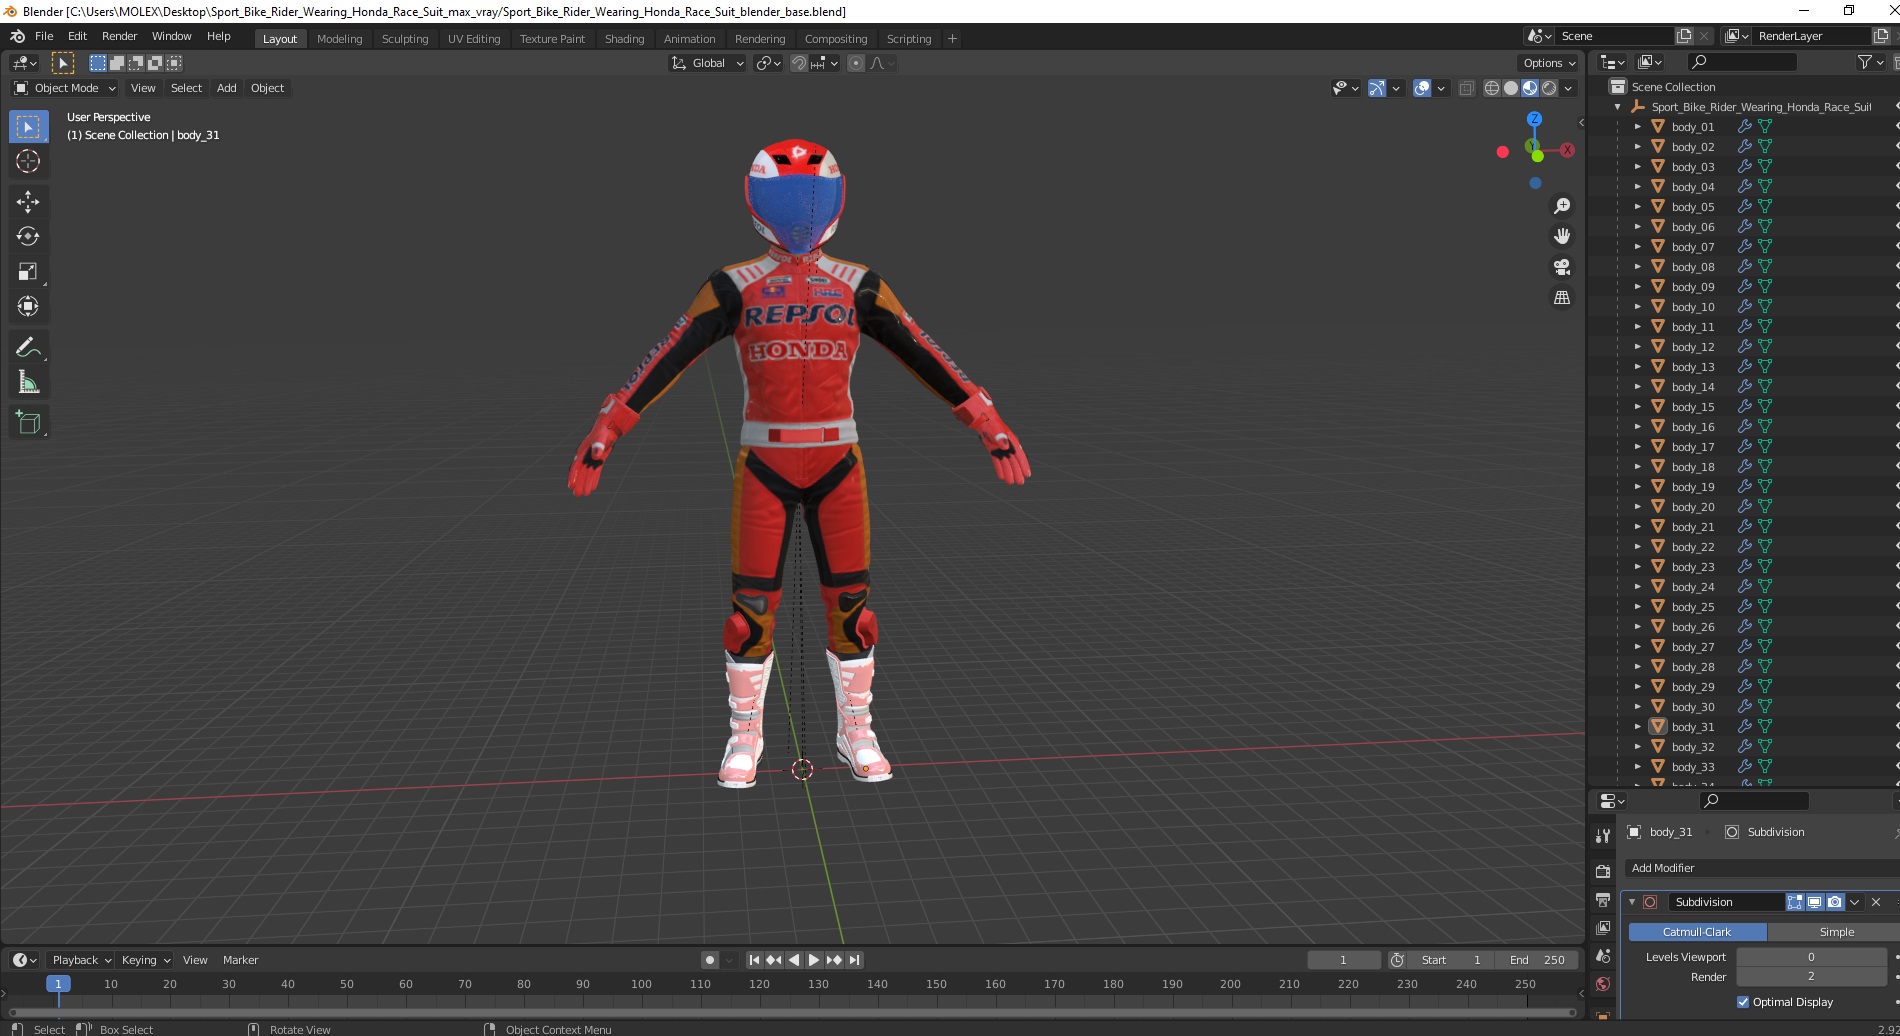Select Catmull-Clark subdivision type
This screenshot has height=1036, width=1900.
[1697, 932]
